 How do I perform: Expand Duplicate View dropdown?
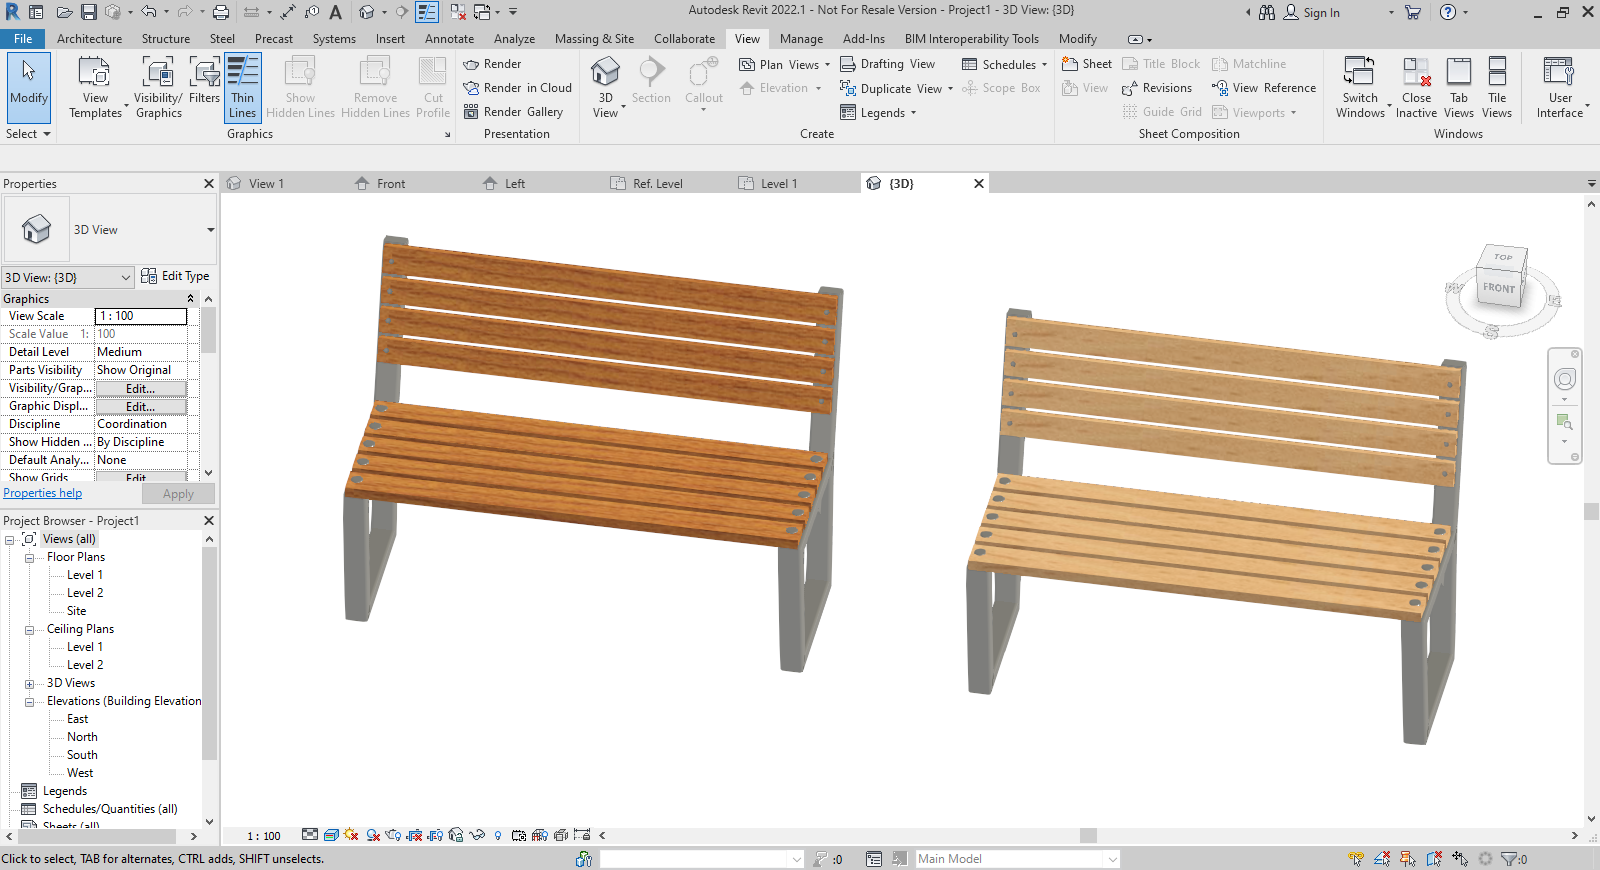[x=950, y=88]
